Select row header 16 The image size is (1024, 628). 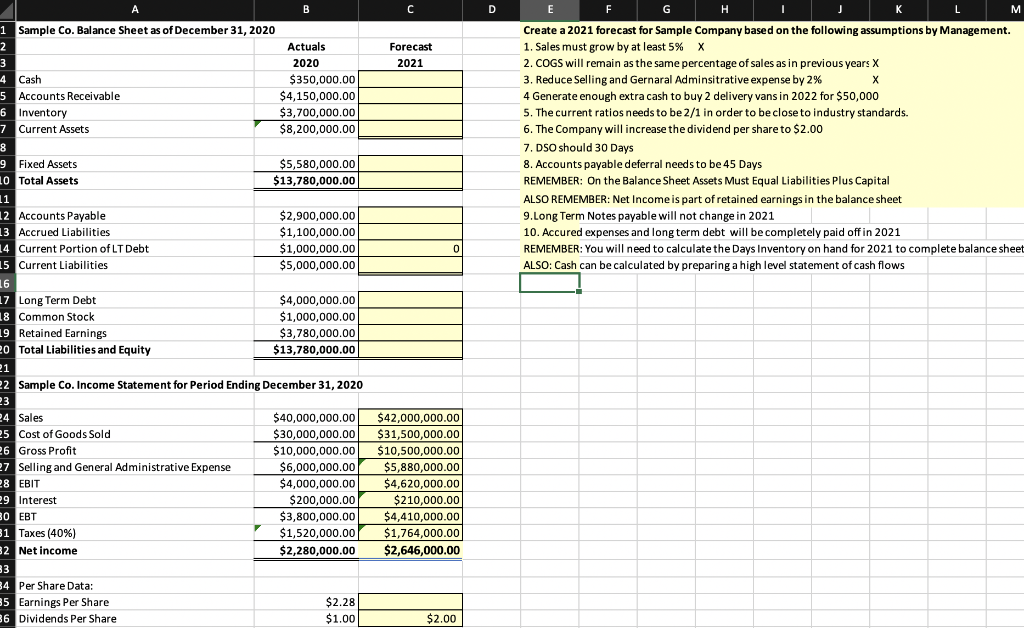pyautogui.click(x=5, y=283)
